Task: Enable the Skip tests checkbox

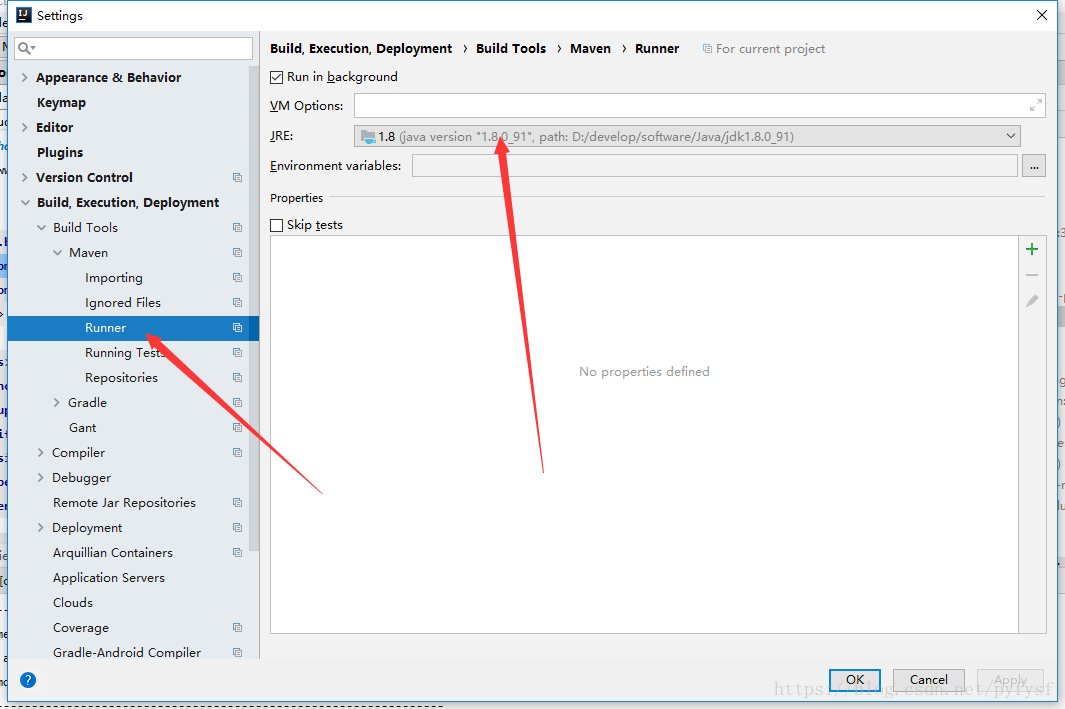Action: coord(276,225)
